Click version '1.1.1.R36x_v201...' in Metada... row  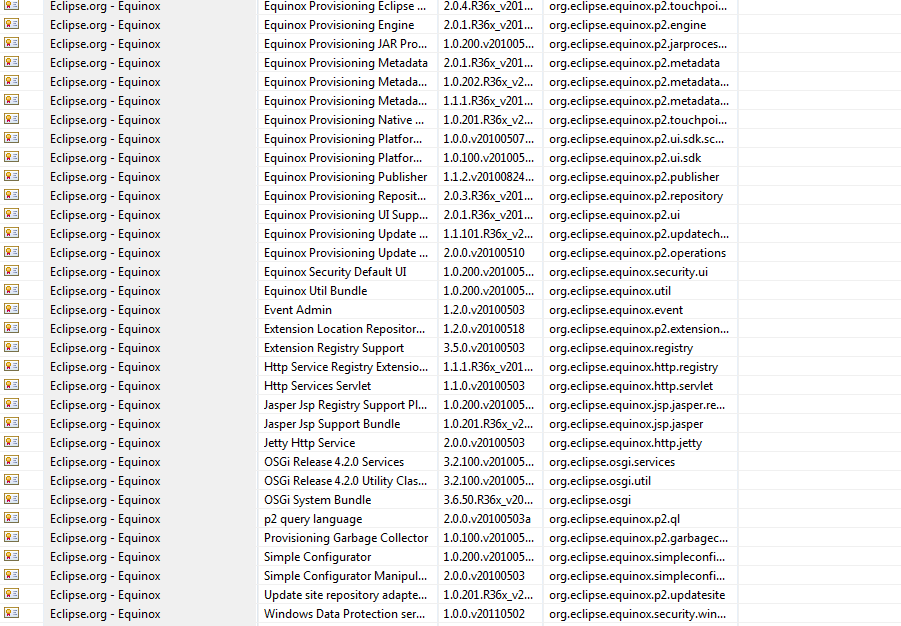488,101
